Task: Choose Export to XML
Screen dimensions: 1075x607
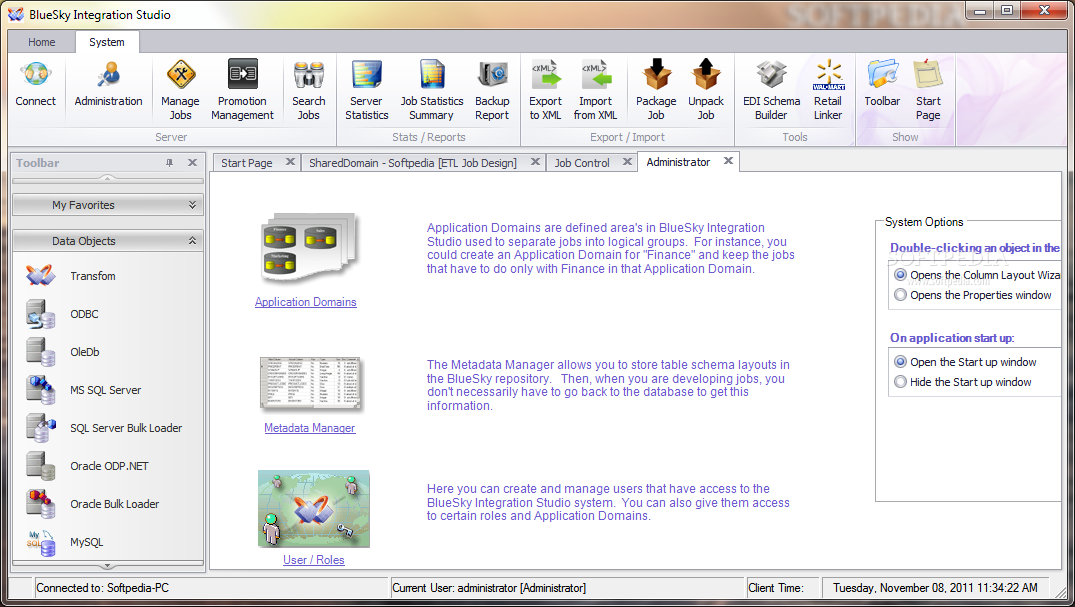Action: [x=545, y=91]
